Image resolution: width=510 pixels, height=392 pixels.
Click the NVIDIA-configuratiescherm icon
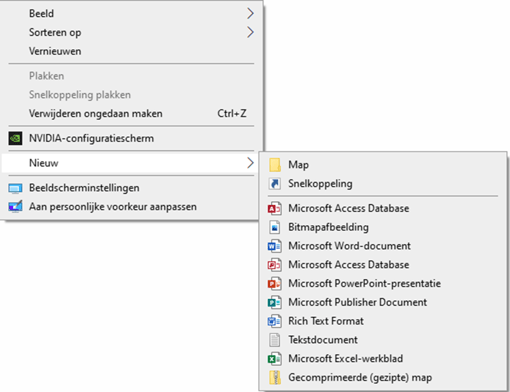[x=15, y=138]
